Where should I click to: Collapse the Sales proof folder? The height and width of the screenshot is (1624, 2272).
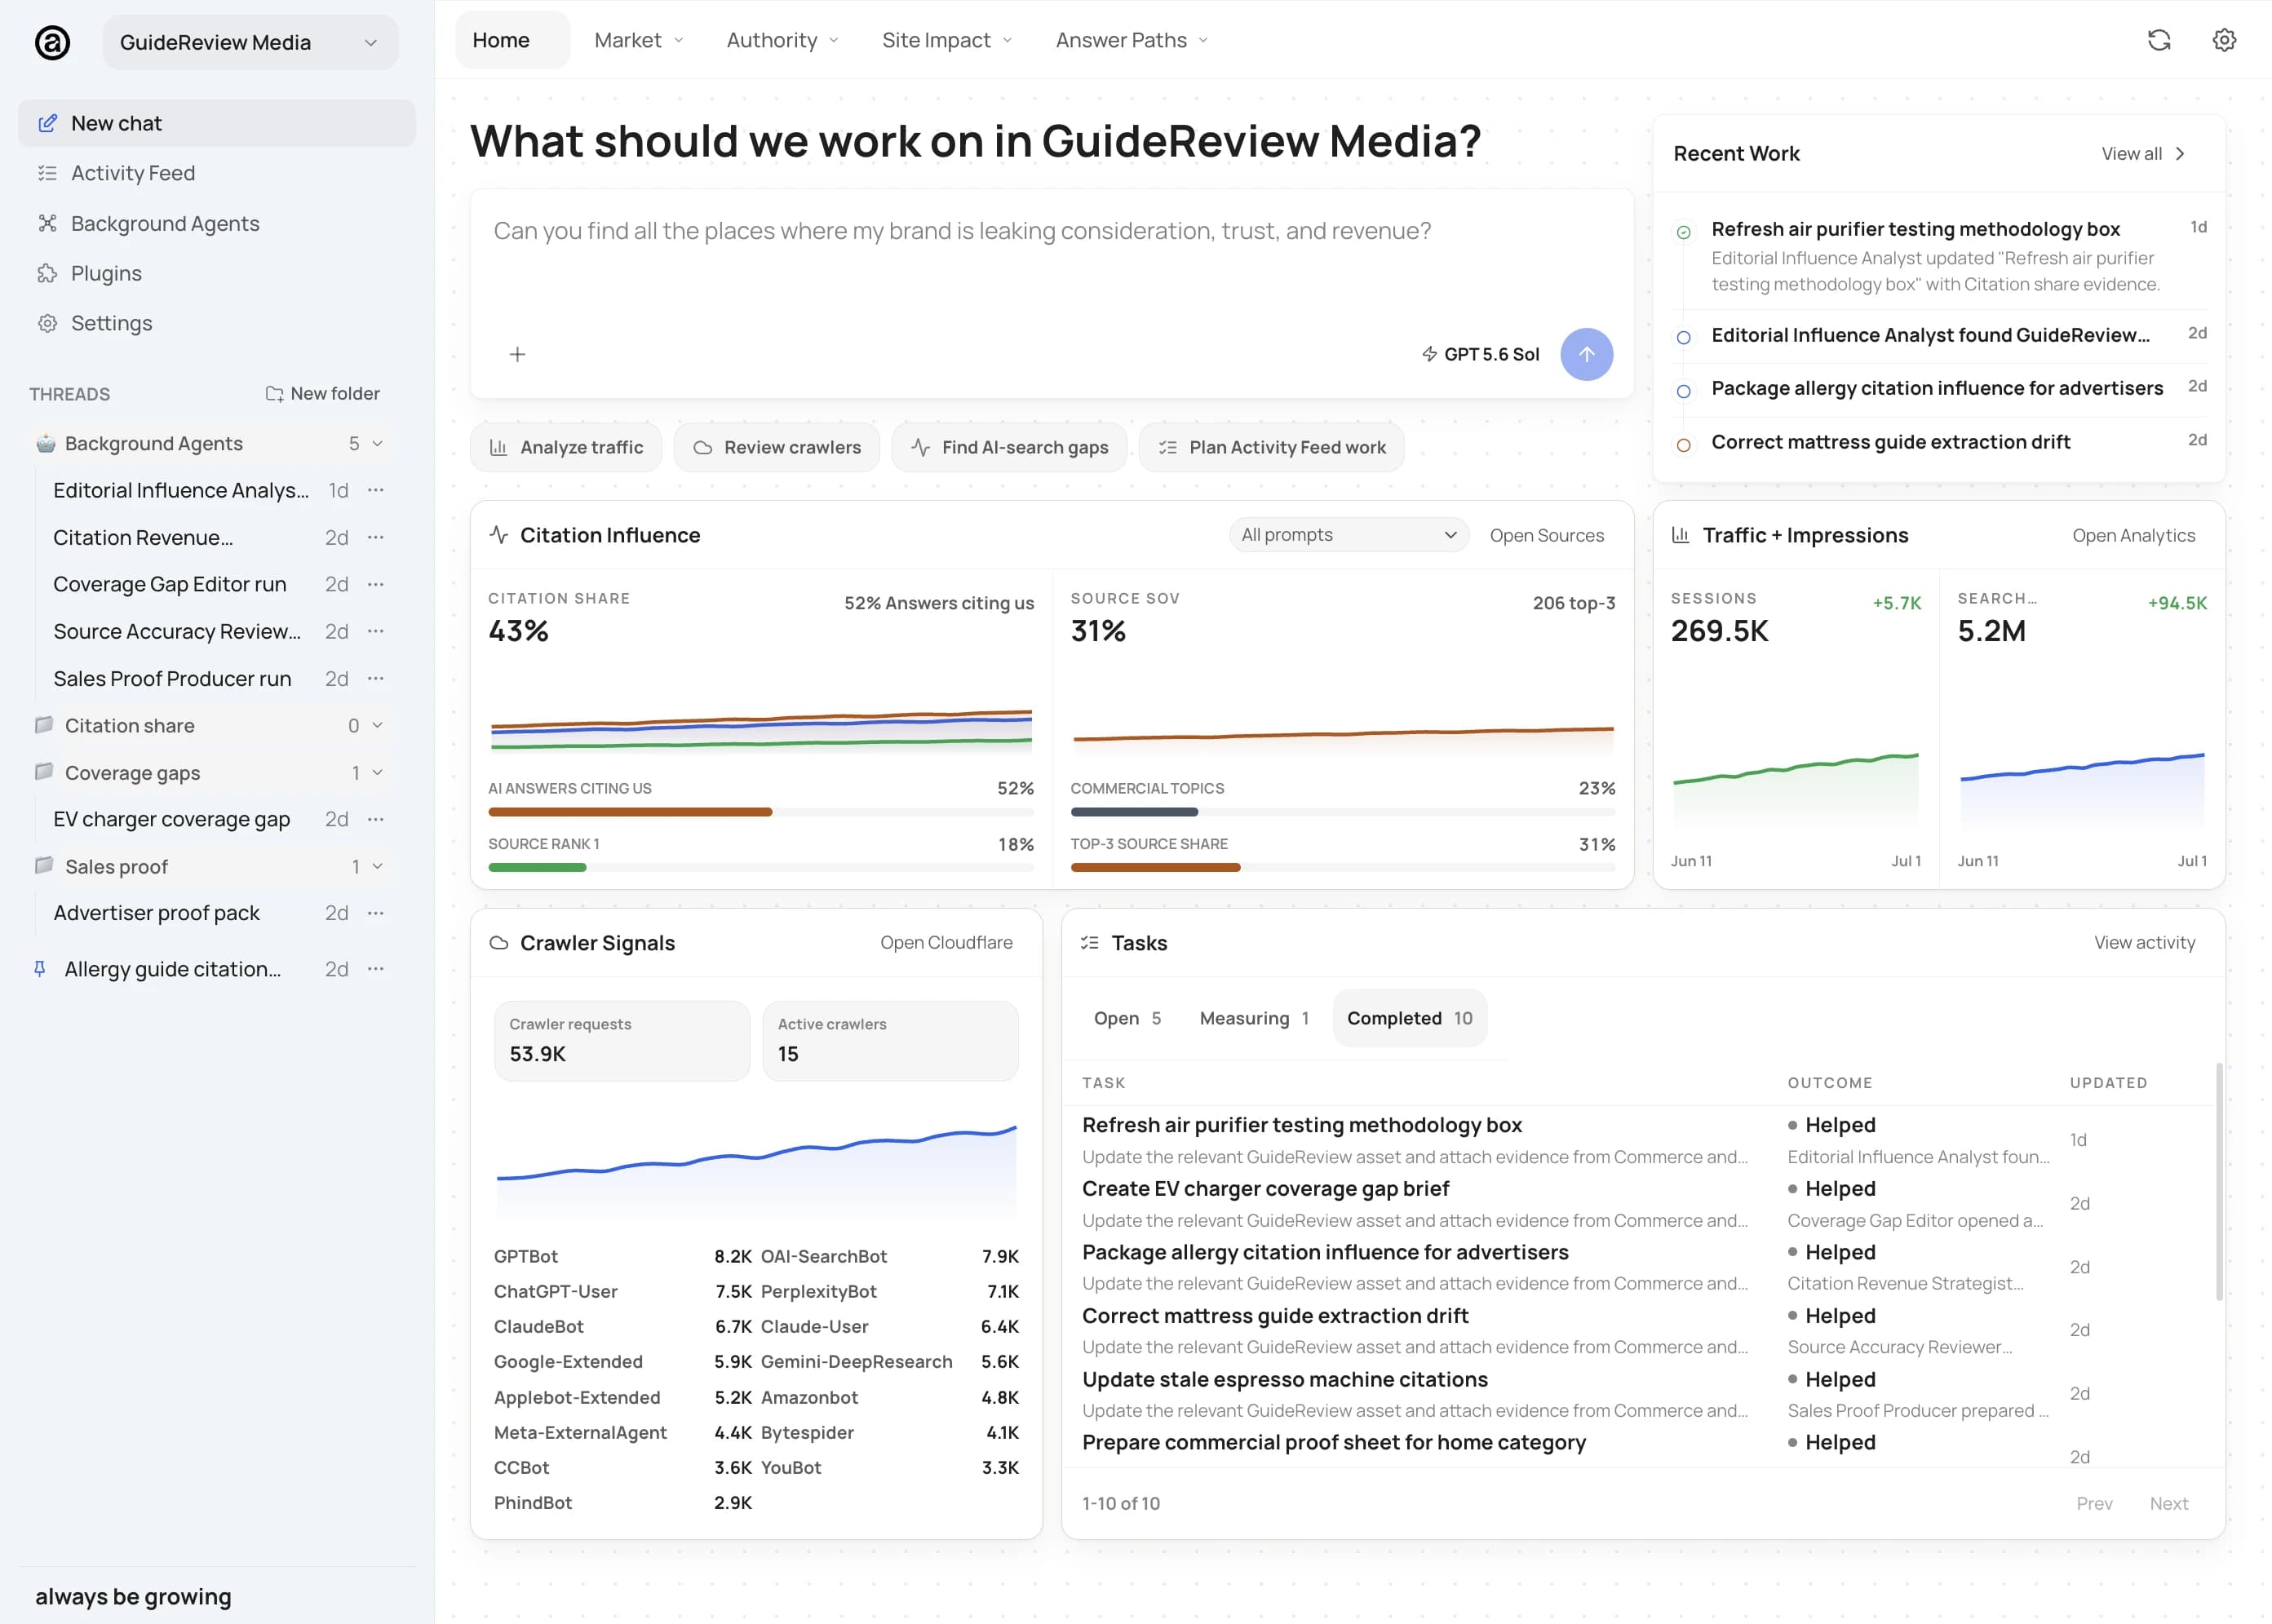(x=378, y=866)
